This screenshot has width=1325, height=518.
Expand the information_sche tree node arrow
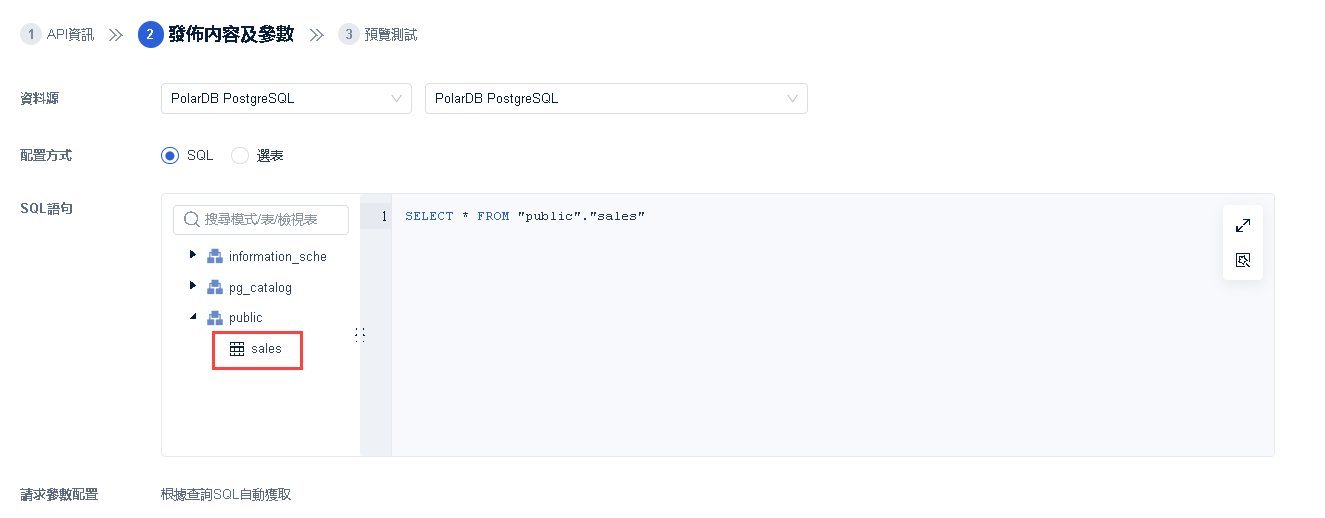point(193,255)
